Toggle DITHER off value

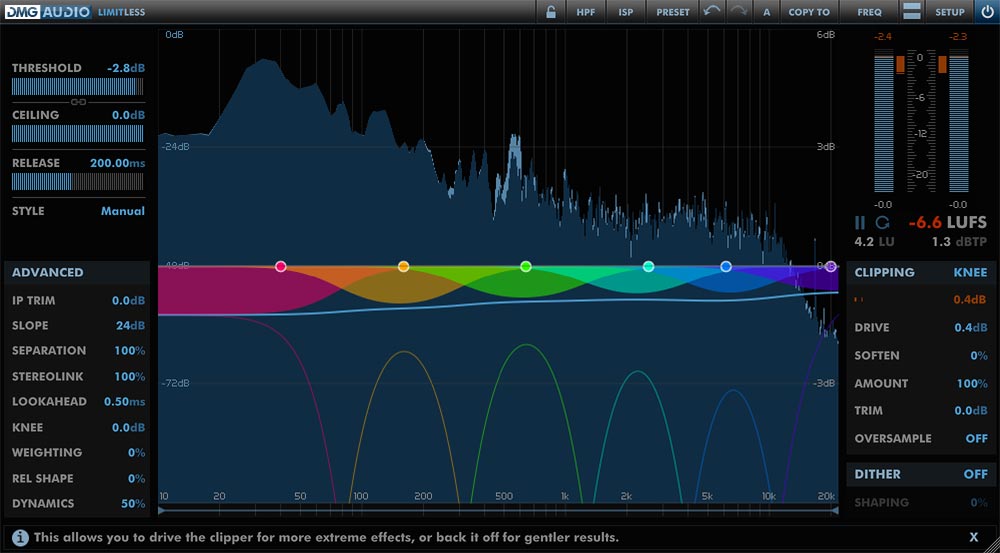tap(975, 474)
